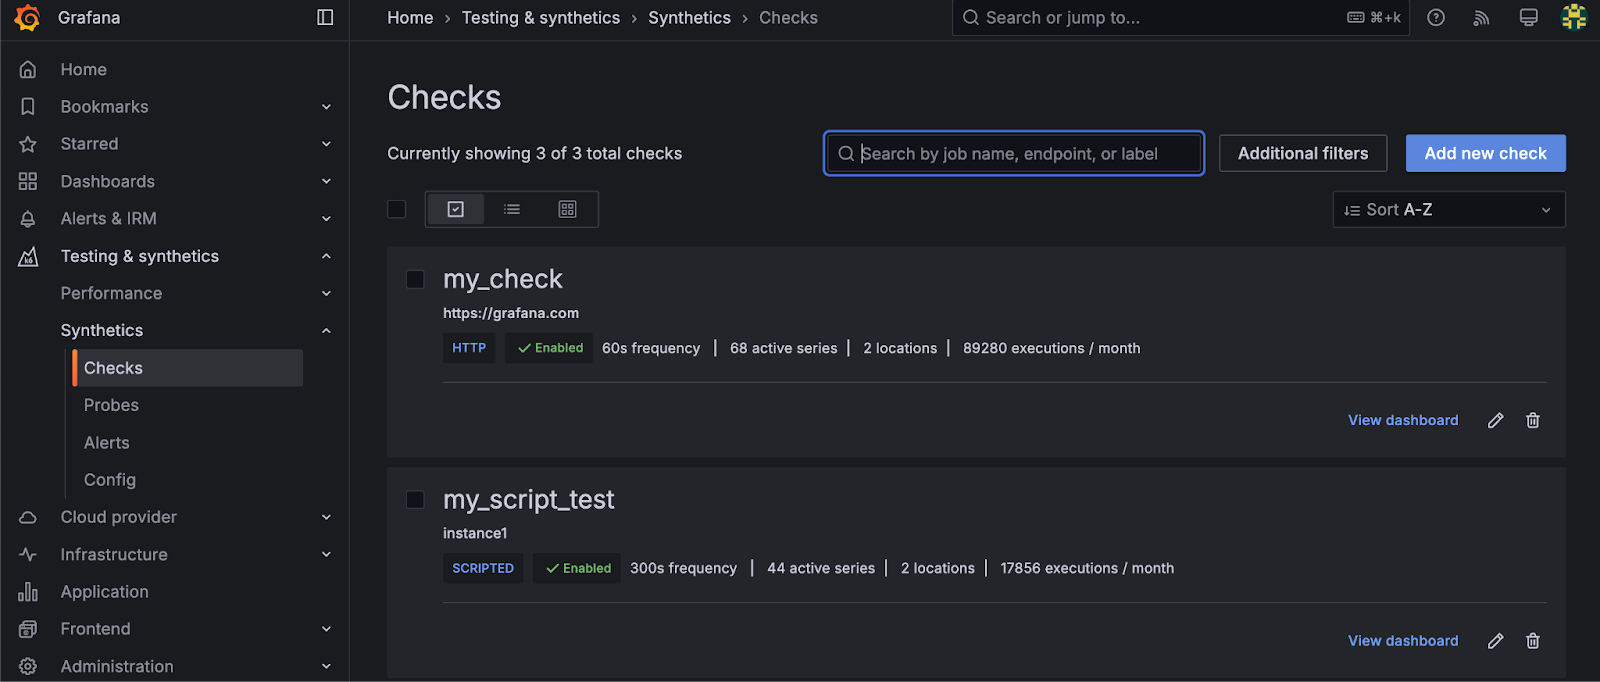The width and height of the screenshot is (1600, 682).
Task: Open Probes in the sidebar
Action: click(111, 405)
